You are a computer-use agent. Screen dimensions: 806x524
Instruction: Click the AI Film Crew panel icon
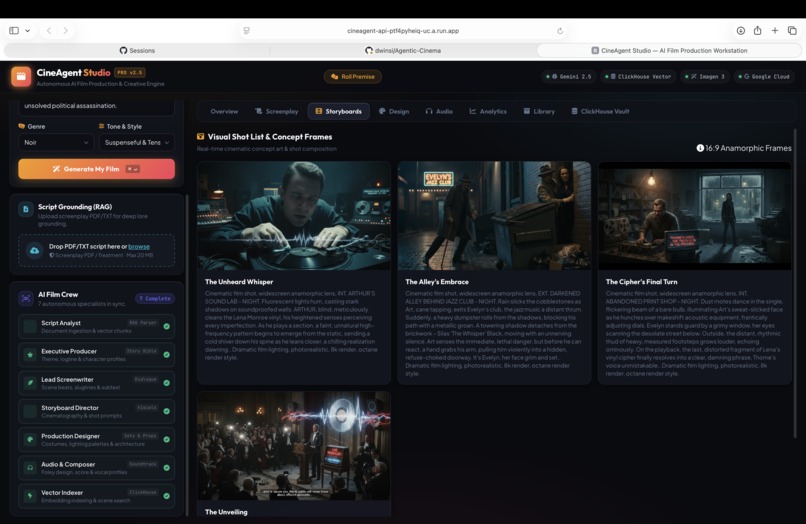26,298
